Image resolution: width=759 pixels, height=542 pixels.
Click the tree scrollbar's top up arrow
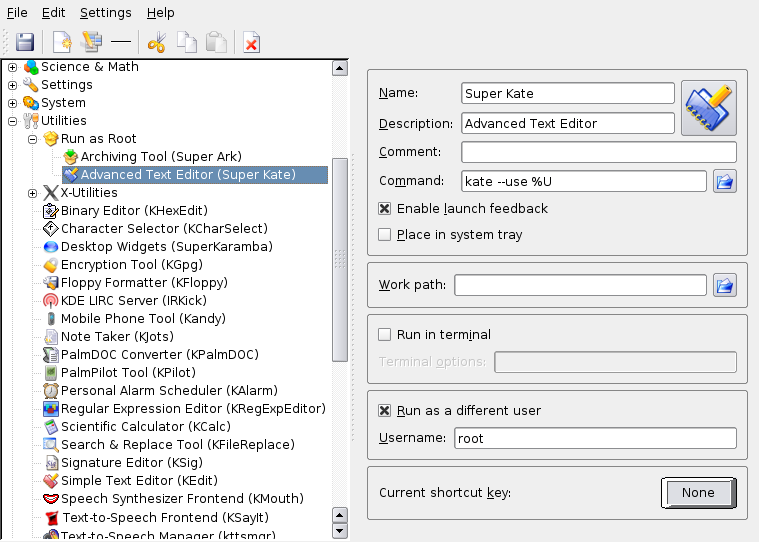point(339,69)
